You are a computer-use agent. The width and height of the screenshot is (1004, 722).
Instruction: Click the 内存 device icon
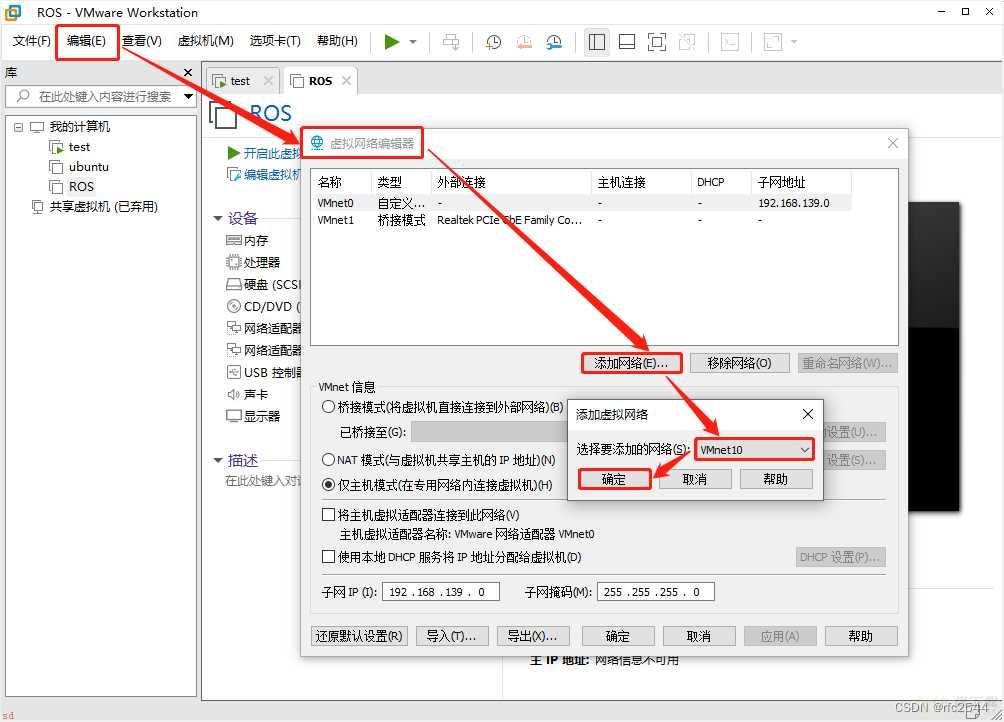[x=234, y=241]
